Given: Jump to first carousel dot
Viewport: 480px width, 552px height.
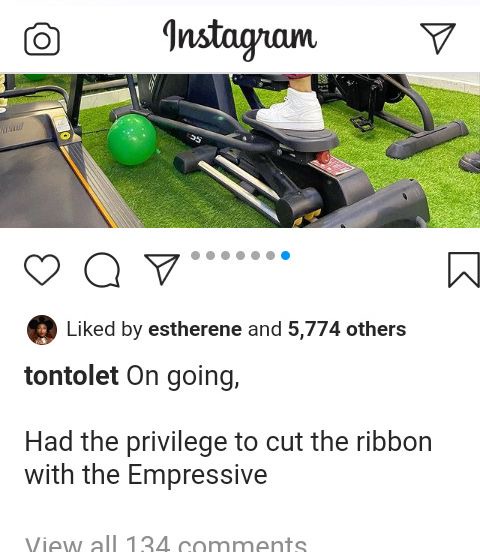Looking at the screenshot, I should point(195,255).
